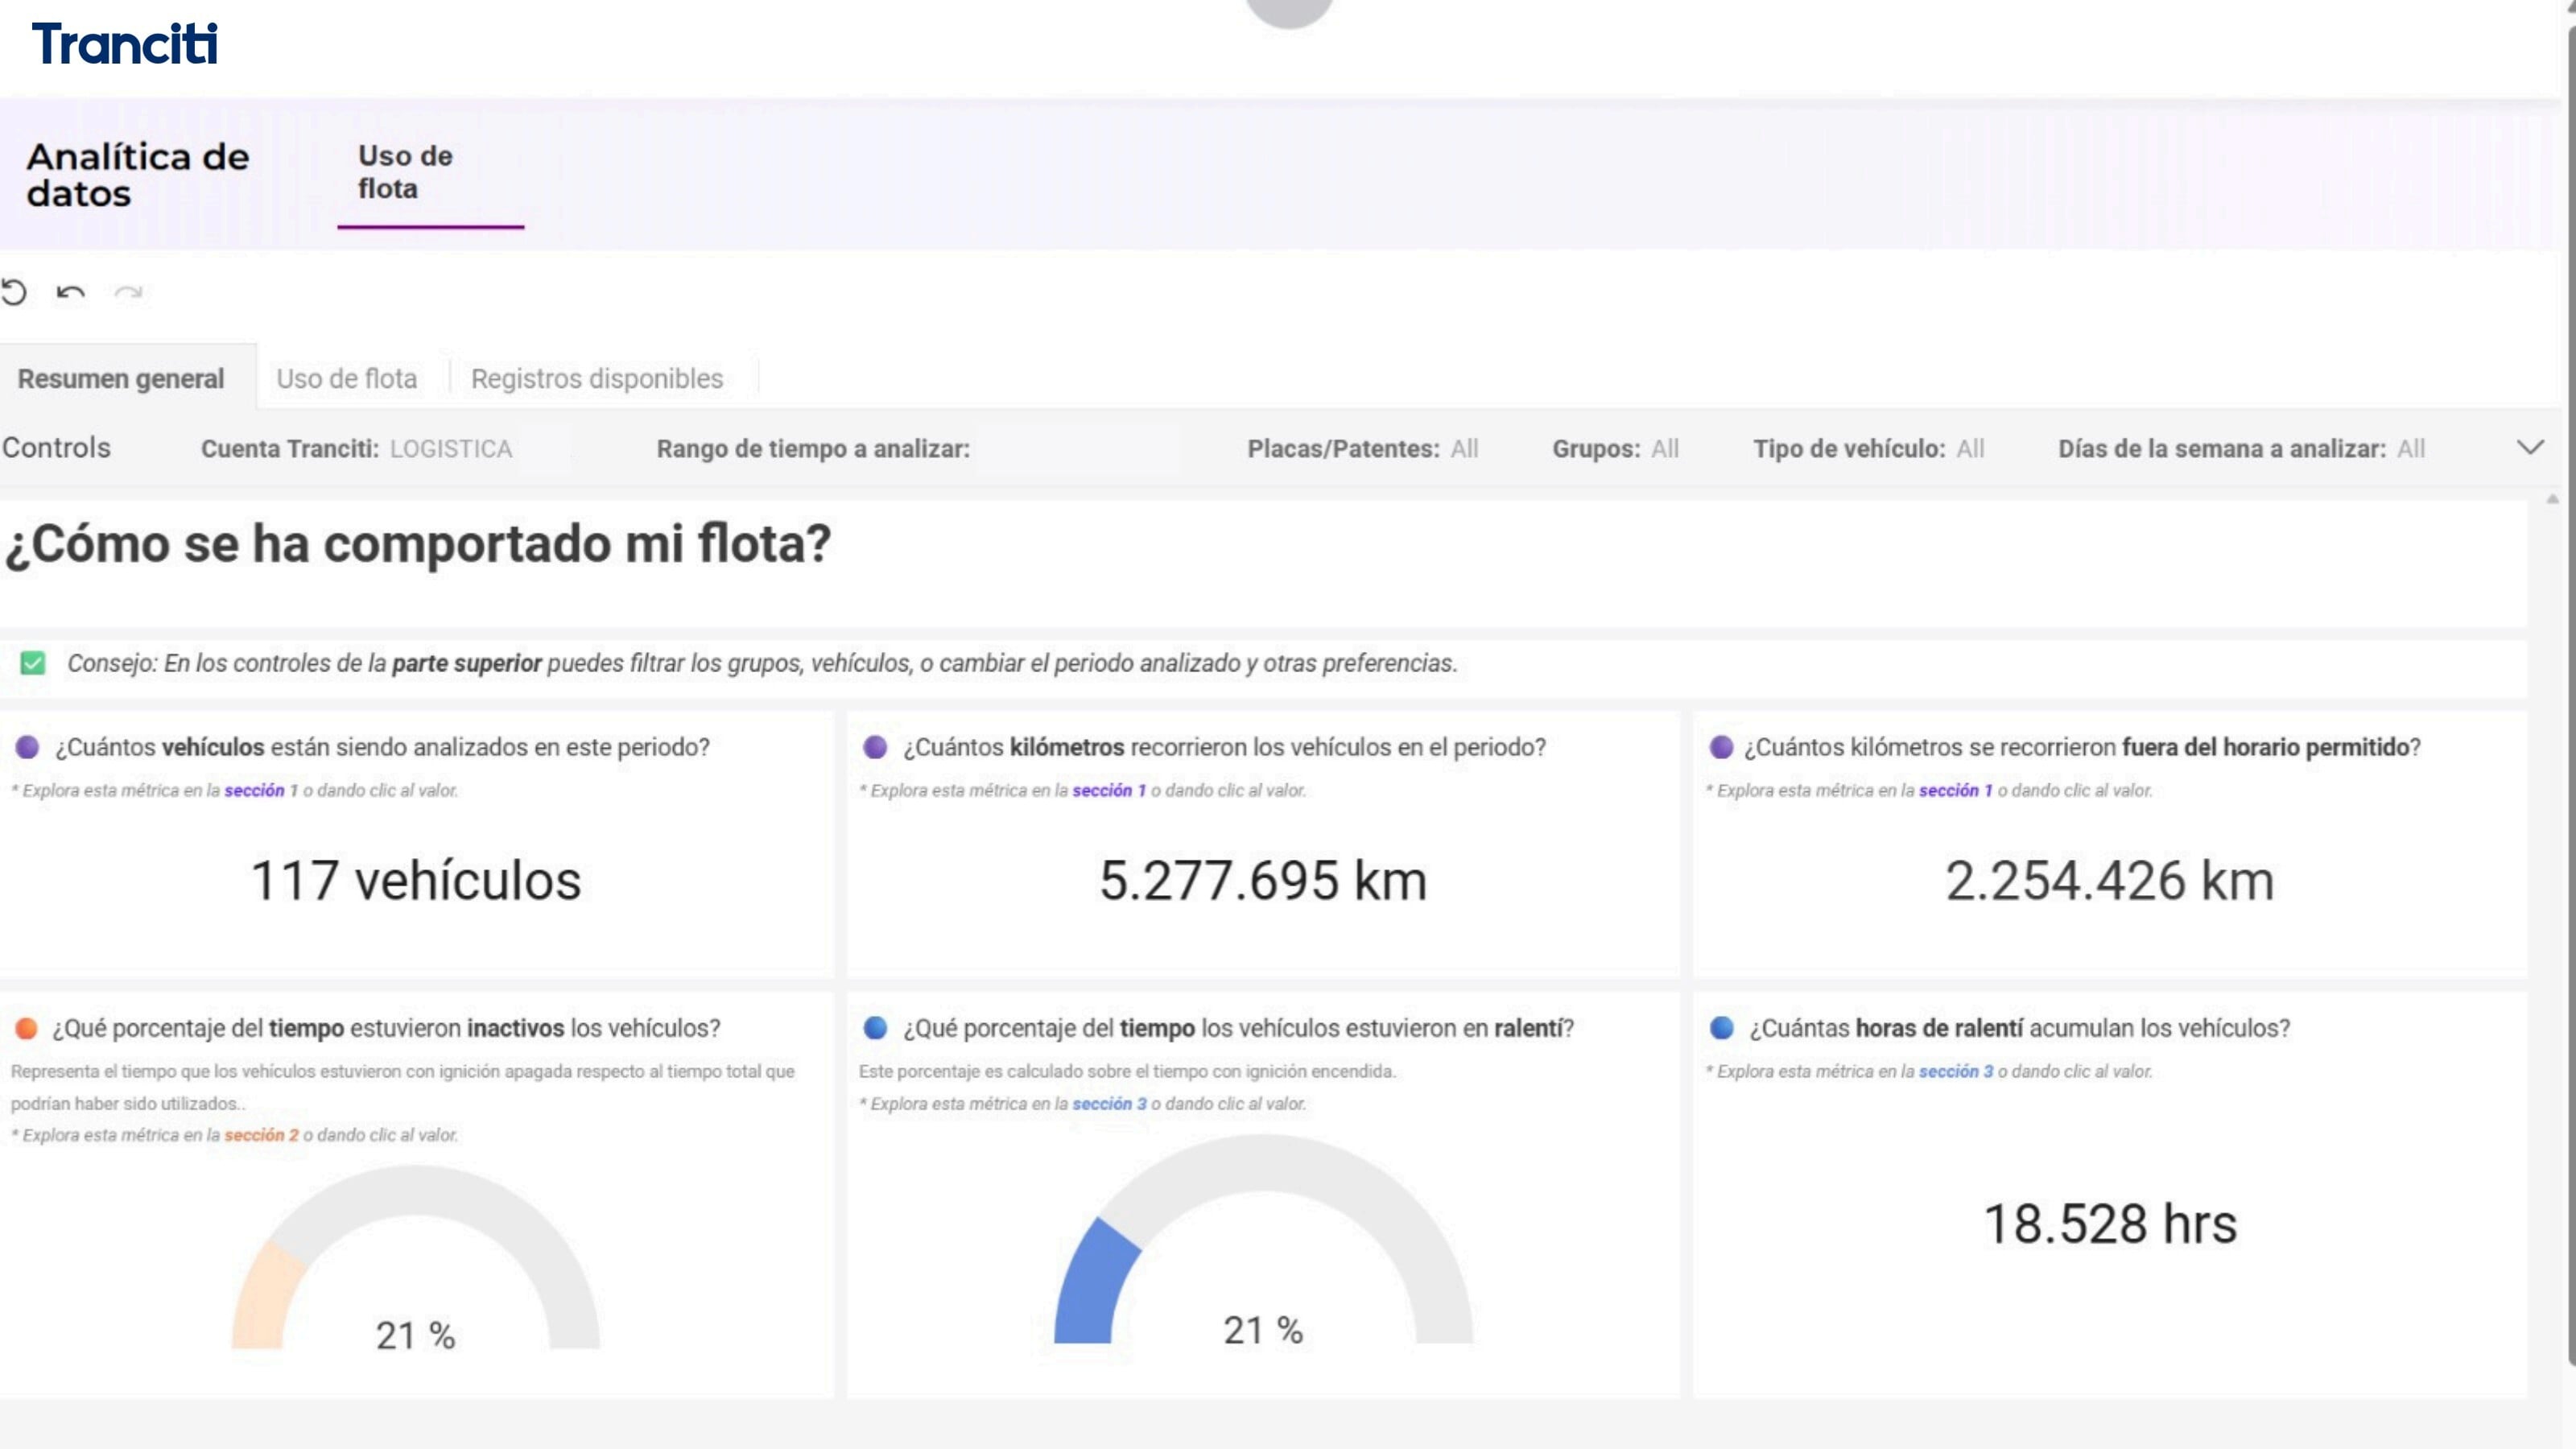The image size is (2576, 1449).
Task: Open Días de la semana a analizar filter
Action: [x=2241, y=449]
